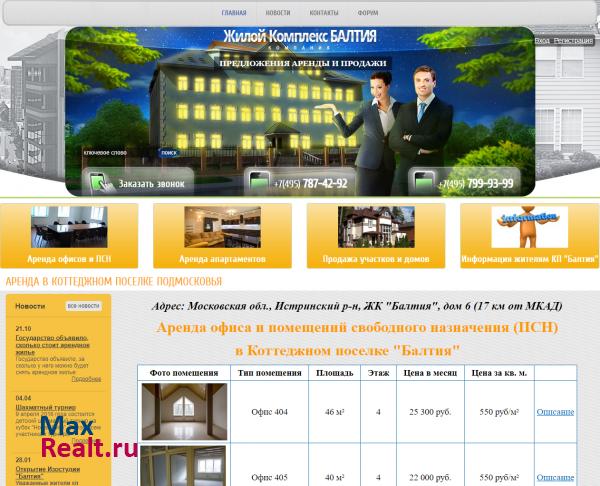
Task: Open the ФОРУМ menu item
Action: [368, 13]
